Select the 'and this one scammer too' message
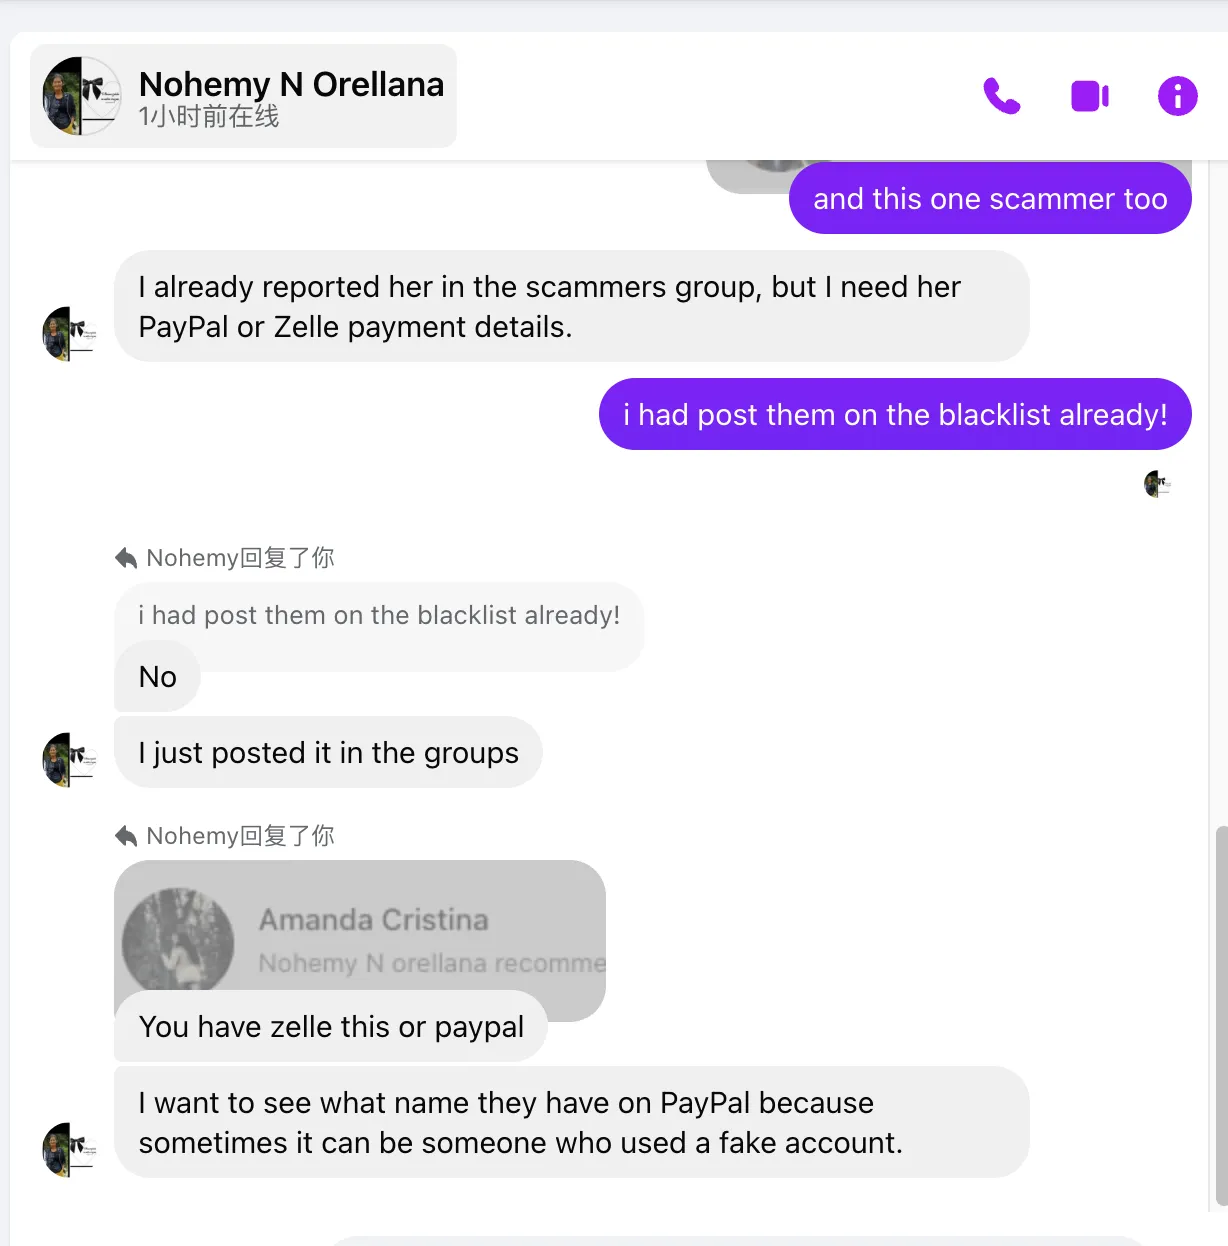This screenshot has height=1246, width=1228. pyautogui.click(x=990, y=198)
